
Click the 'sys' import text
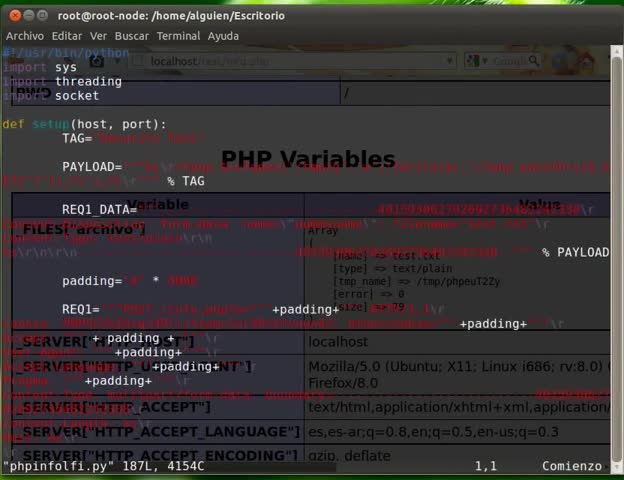coord(66,67)
